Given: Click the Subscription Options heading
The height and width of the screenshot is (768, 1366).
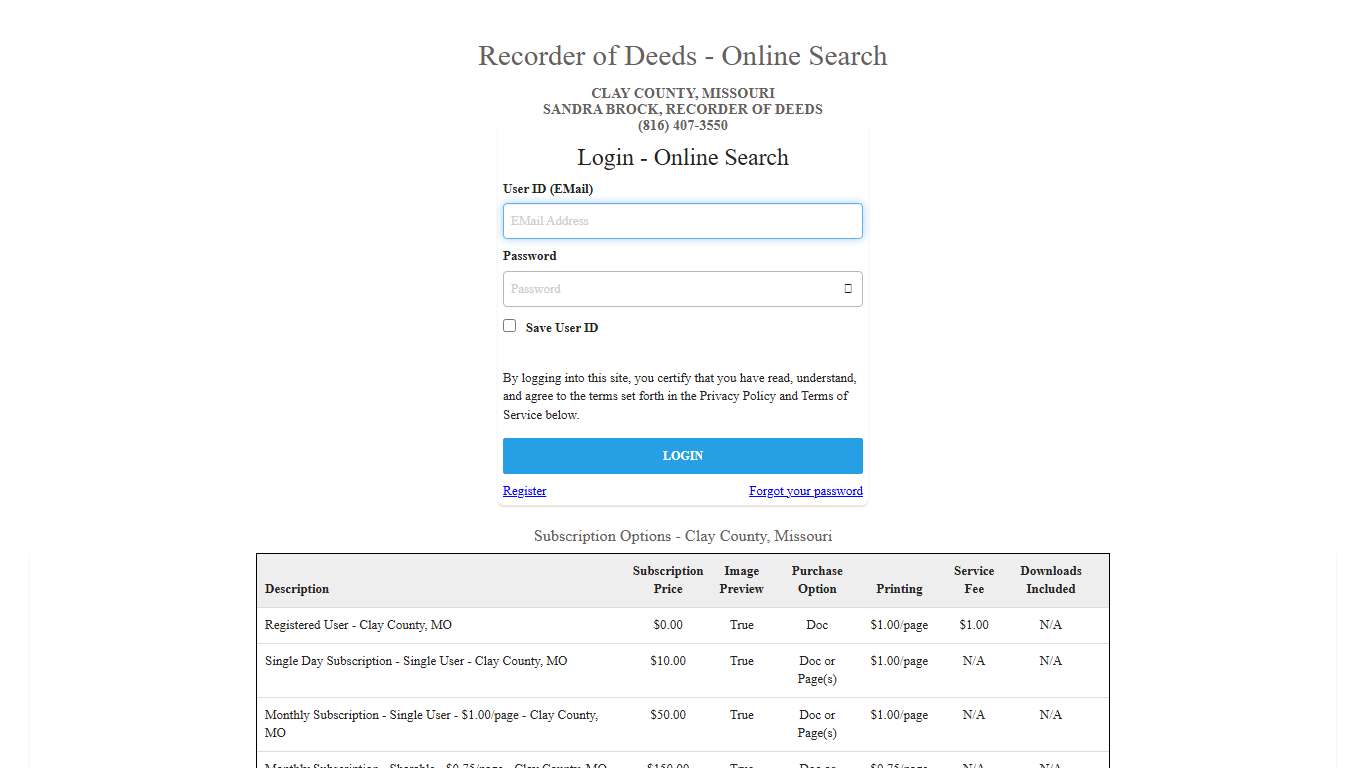Looking at the screenshot, I should (x=683, y=536).
